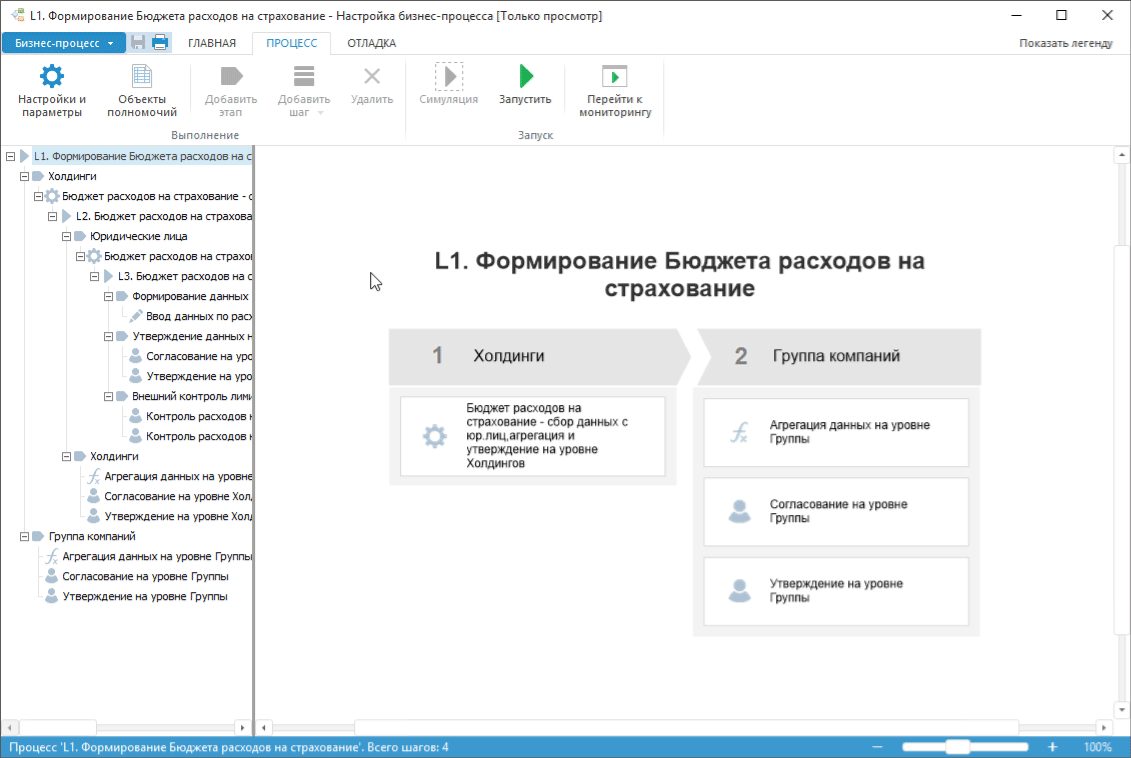Click the save diskette icon
1131x758 pixels.
click(x=138, y=43)
